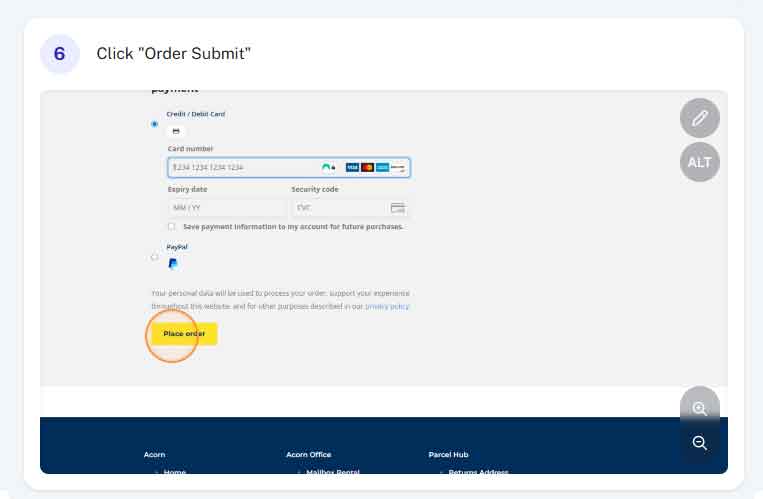The width and height of the screenshot is (763, 499).
Task: Open the privacy policy link
Action: coord(387,306)
